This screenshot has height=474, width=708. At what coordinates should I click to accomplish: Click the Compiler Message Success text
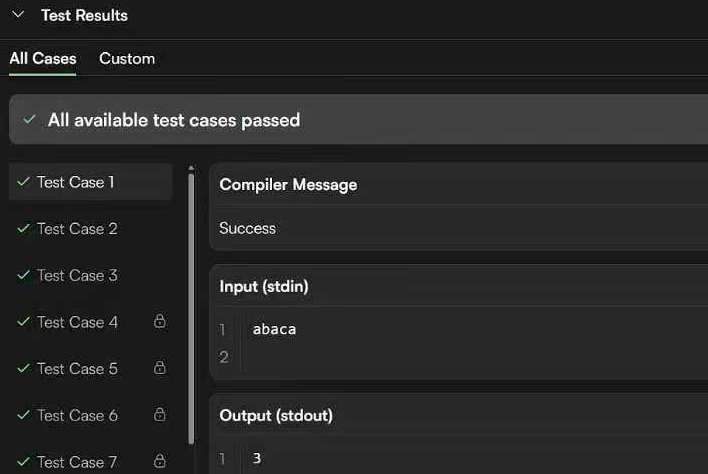click(x=248, y=229)
